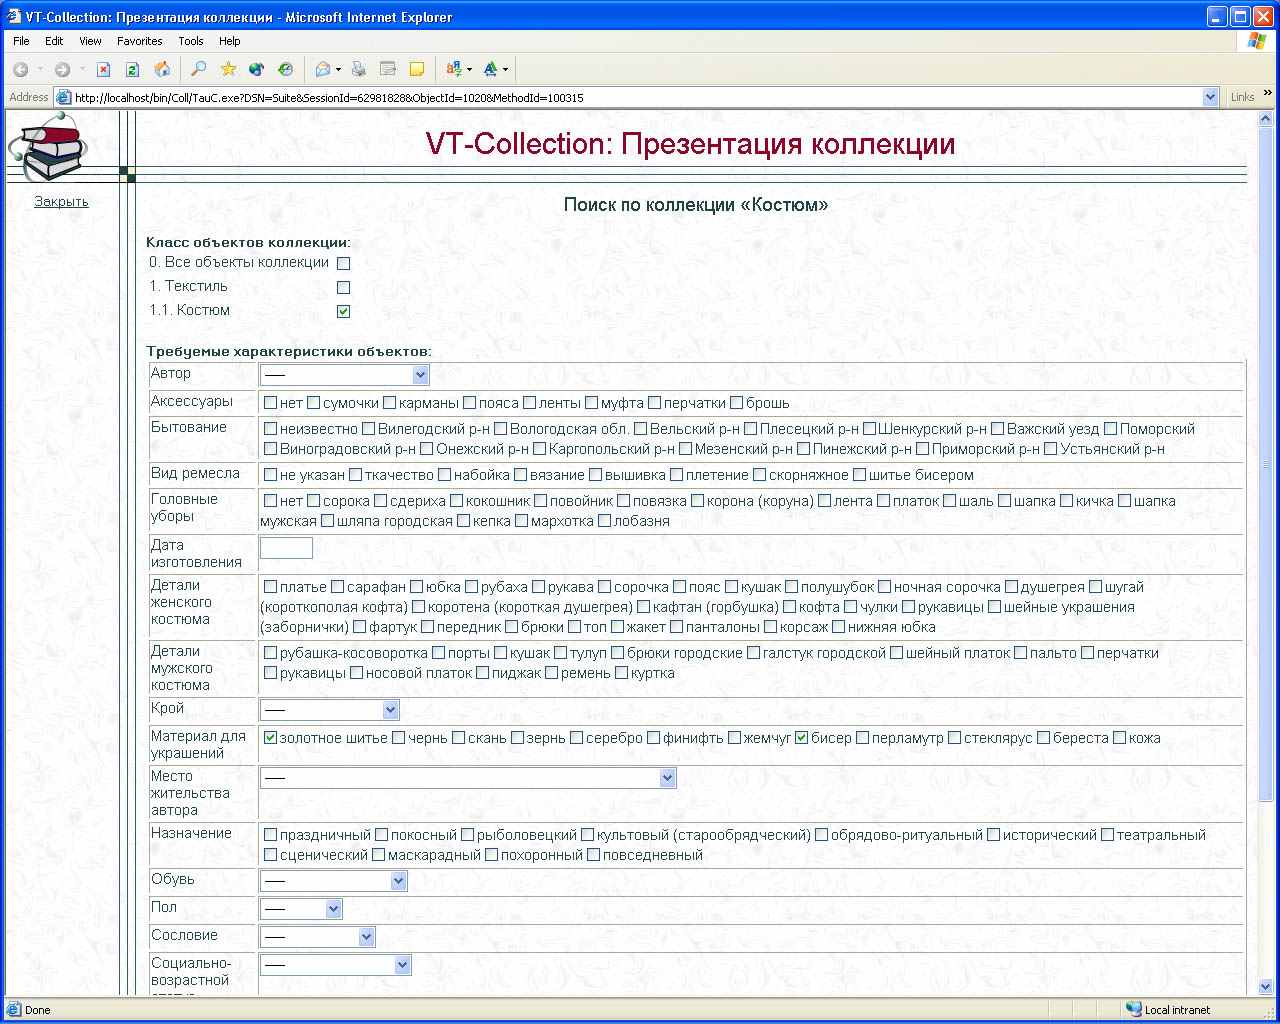Open the Крой dropdown
This screenshot has height=1024, width=1280.
click(x=329, y=710)
